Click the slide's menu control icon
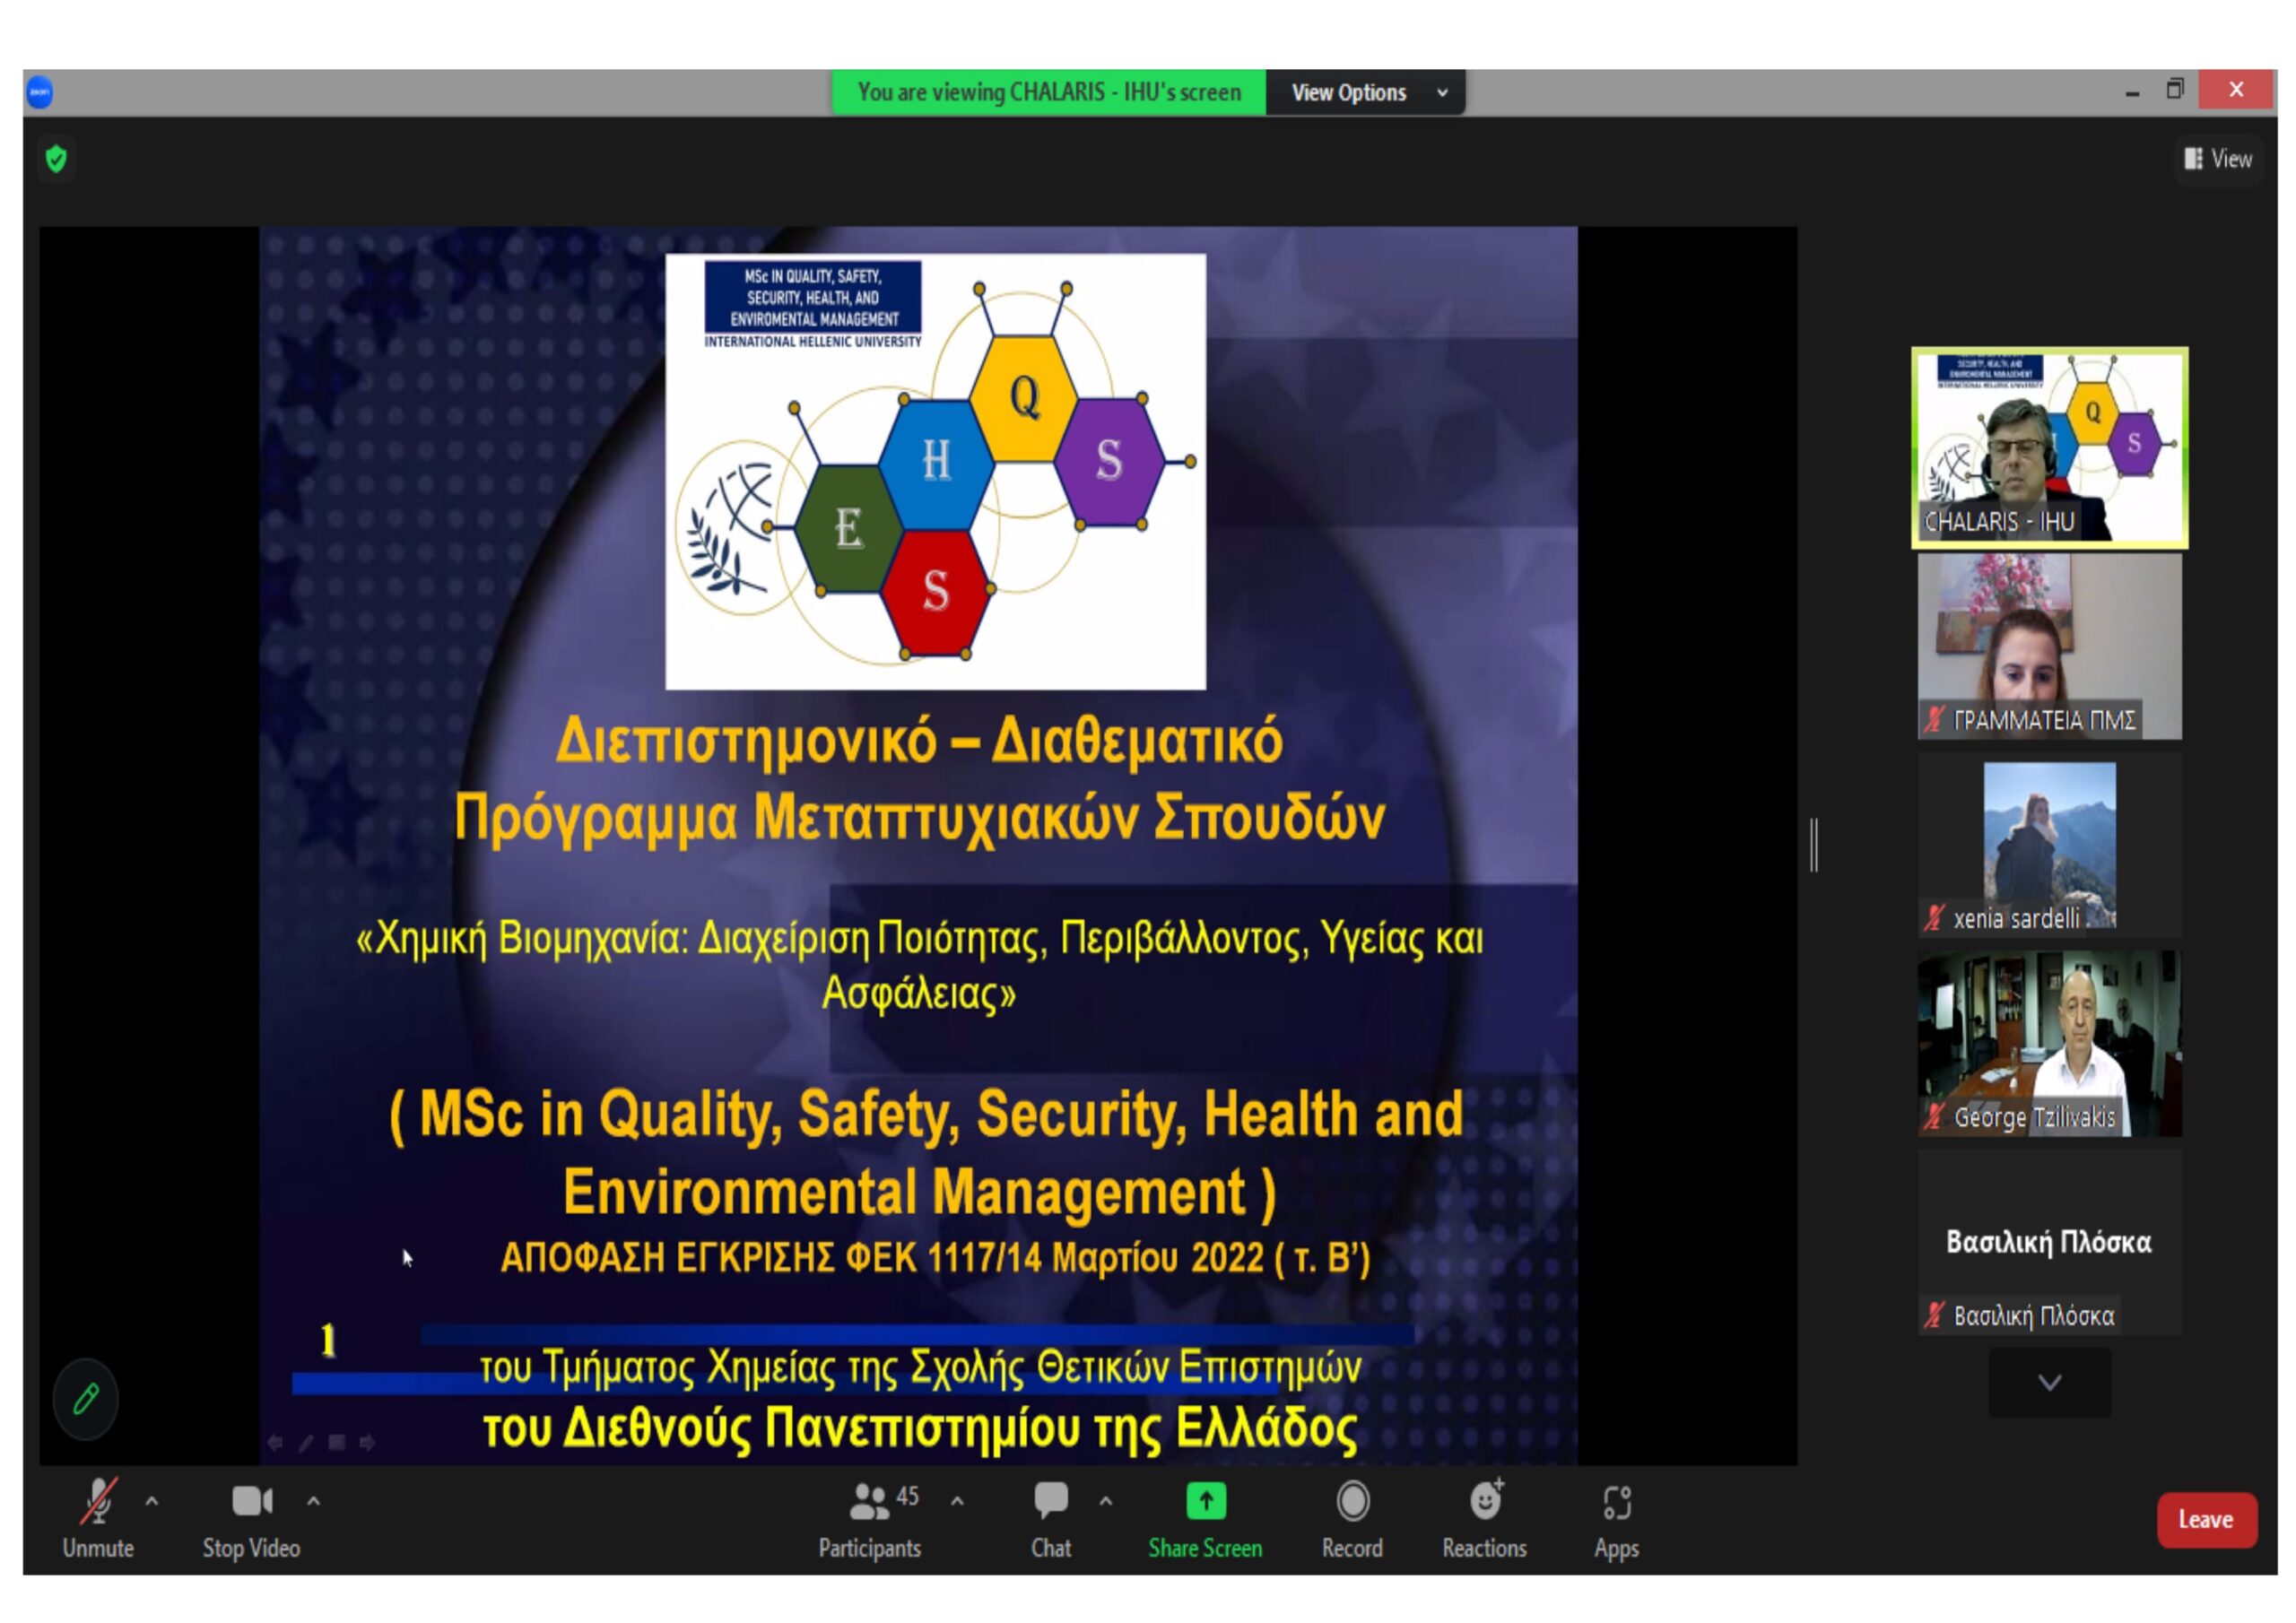 pos(337,1442)
